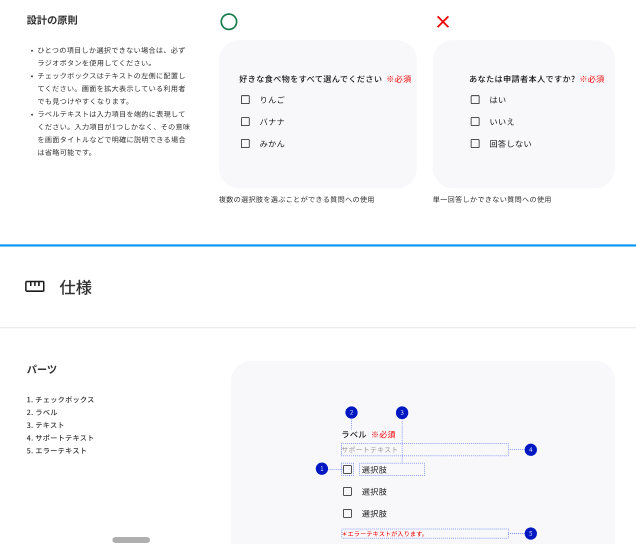Click the 回答しない option label

[x=510, y=144]
